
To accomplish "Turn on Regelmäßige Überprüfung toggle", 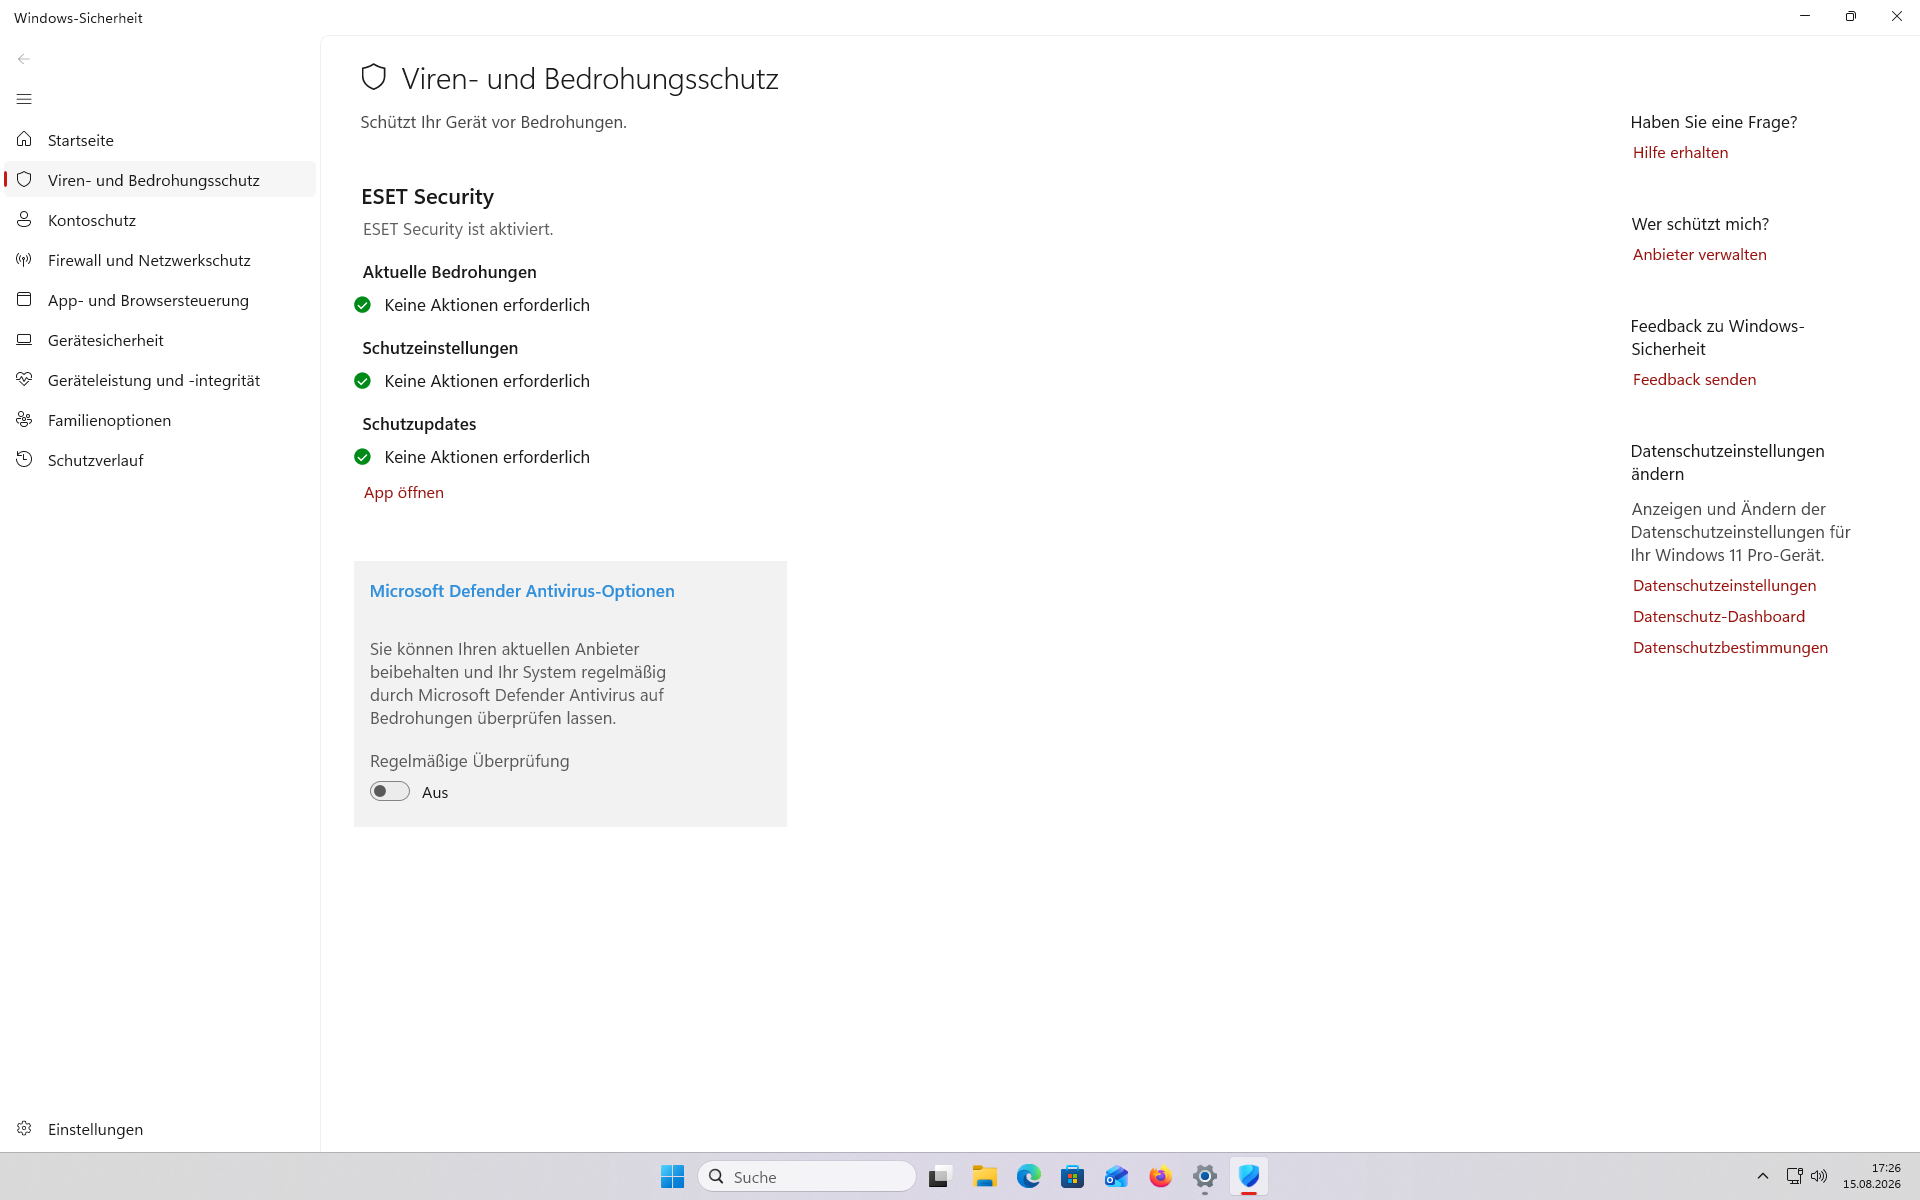I will (390, 791).
